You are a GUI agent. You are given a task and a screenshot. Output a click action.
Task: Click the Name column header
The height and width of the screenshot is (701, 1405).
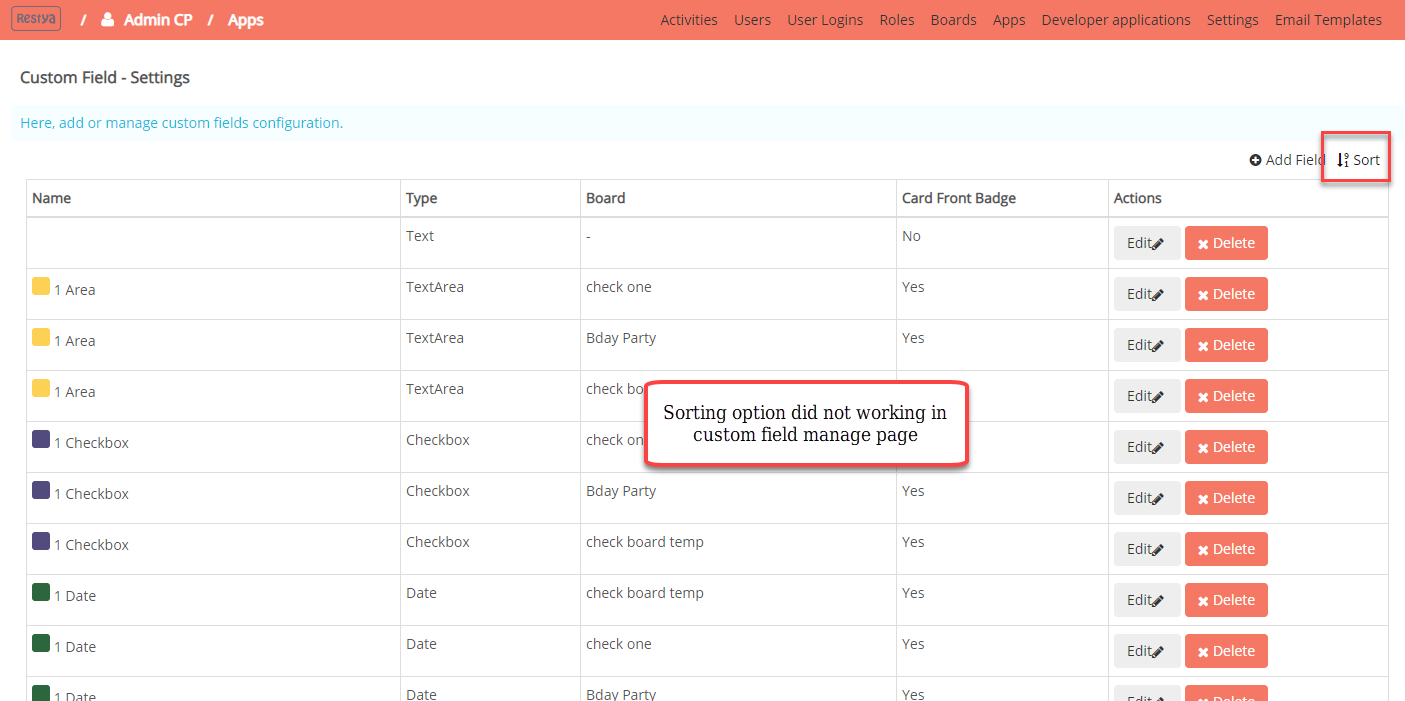tap(51, 198)
